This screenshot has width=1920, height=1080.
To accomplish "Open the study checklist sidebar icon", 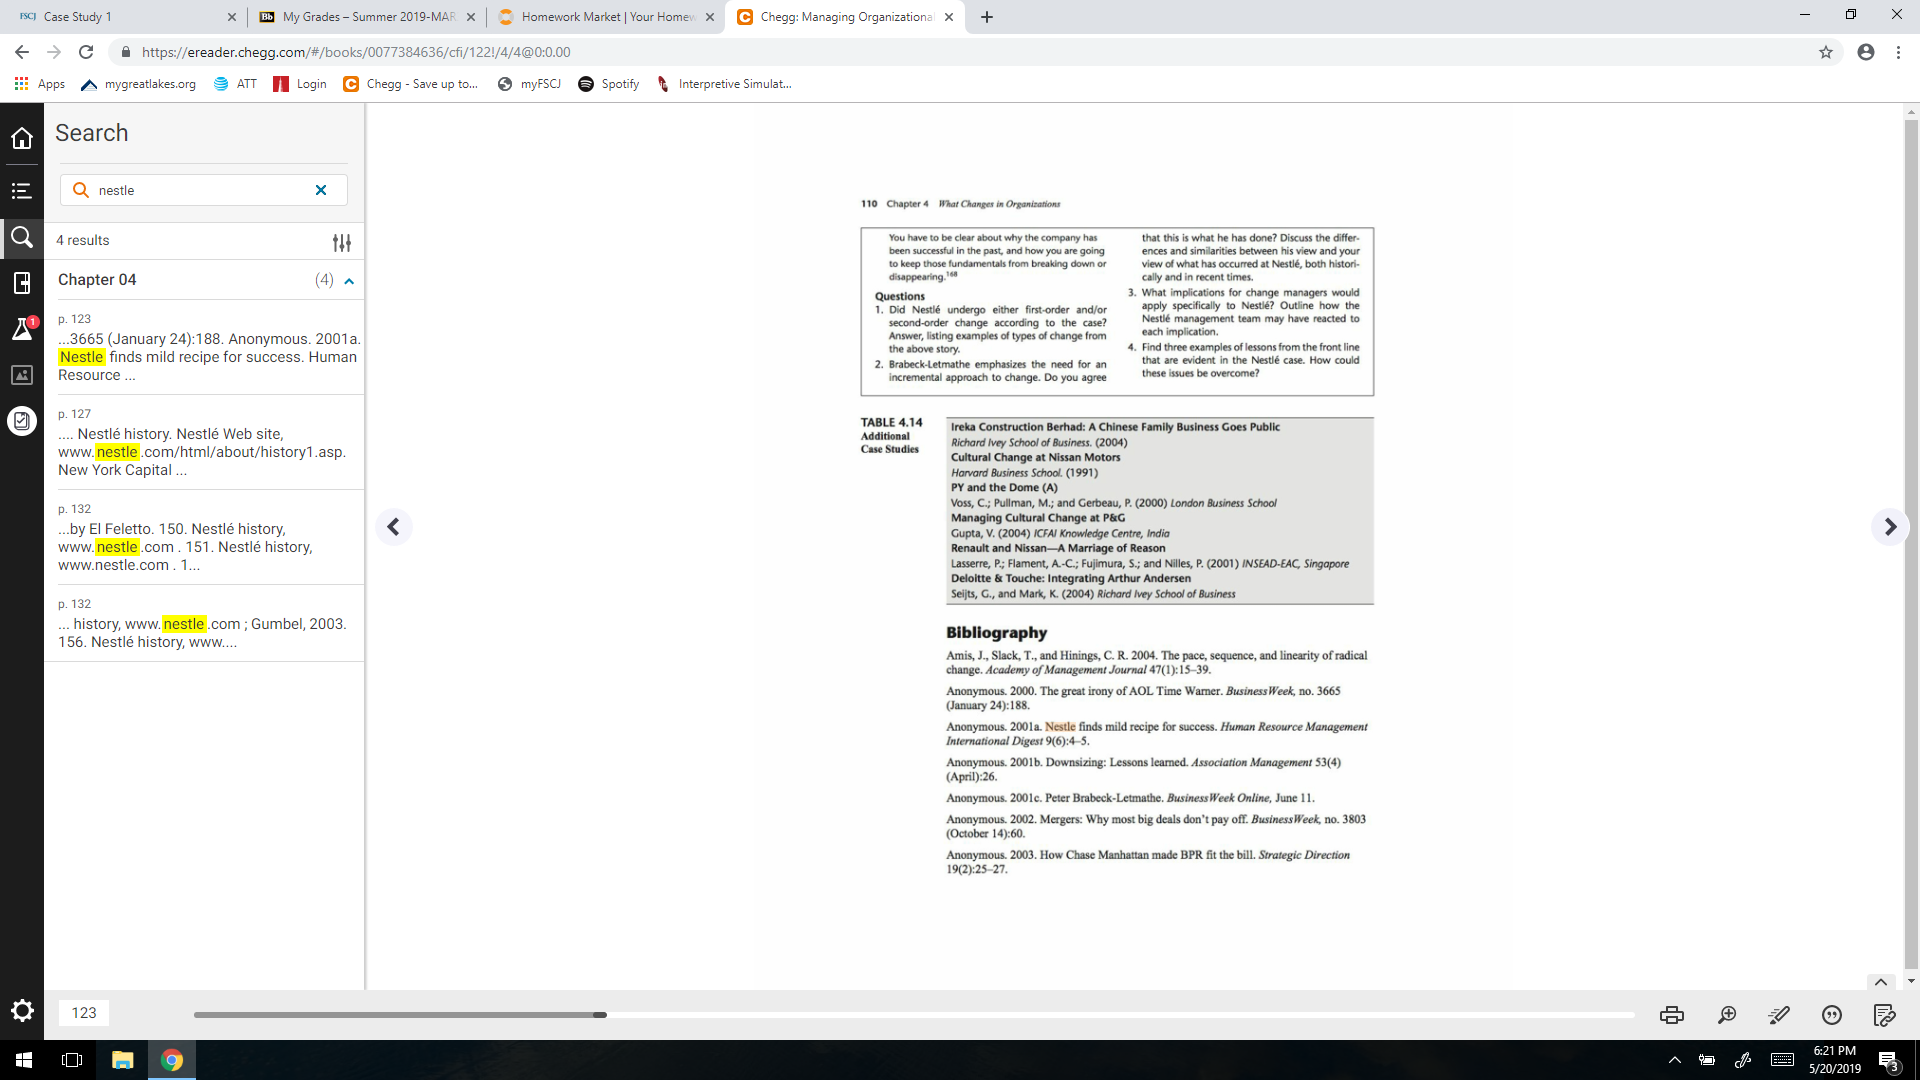I will (x=22, y=421).
